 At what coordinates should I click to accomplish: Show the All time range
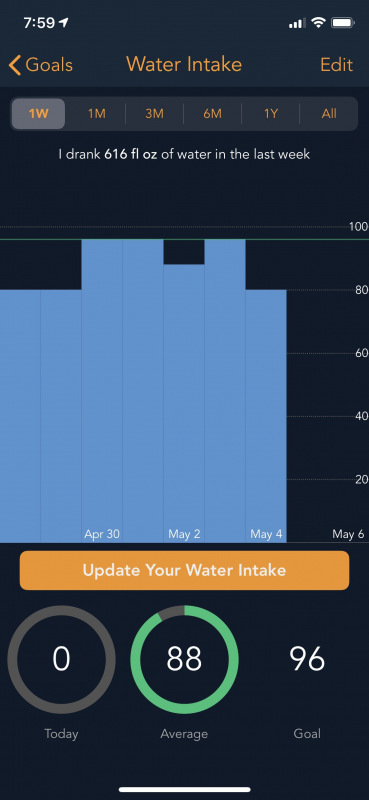point(329,114)
